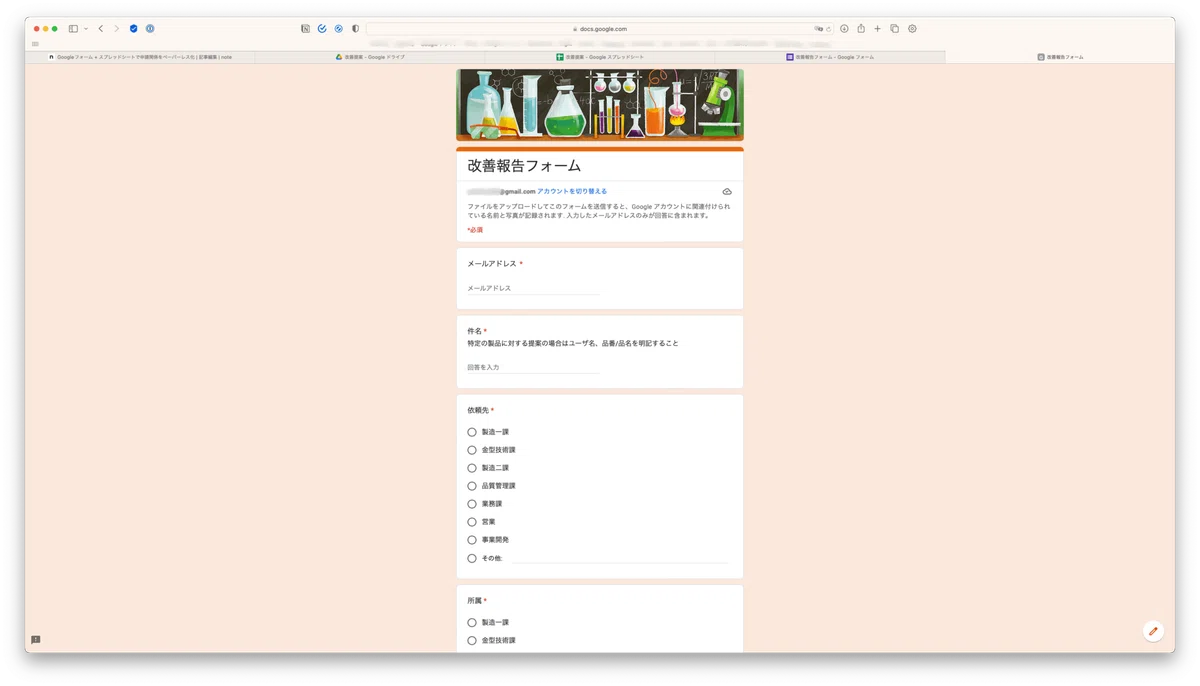Image resolution: width=1200 pixels, height=686 pixels.
Task: Click the その他 text input line
Action: tap(620, 558)
